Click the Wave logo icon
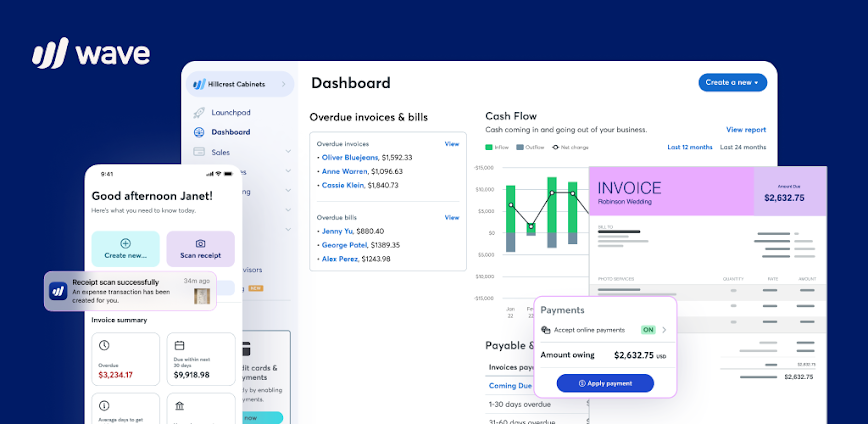This screenshot has height=424, width=868. coord(49,54)
